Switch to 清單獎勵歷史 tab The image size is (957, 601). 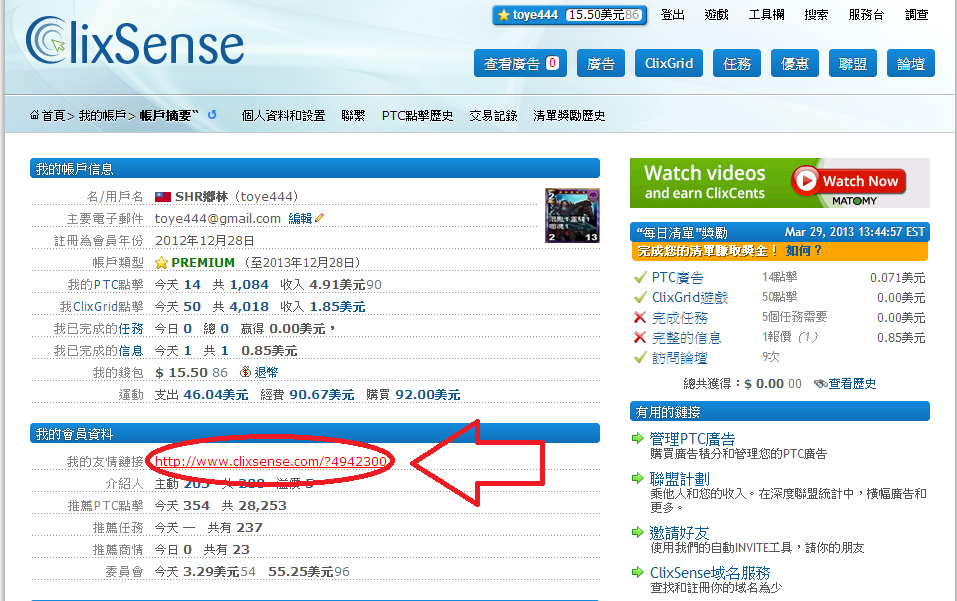[569, 115]
